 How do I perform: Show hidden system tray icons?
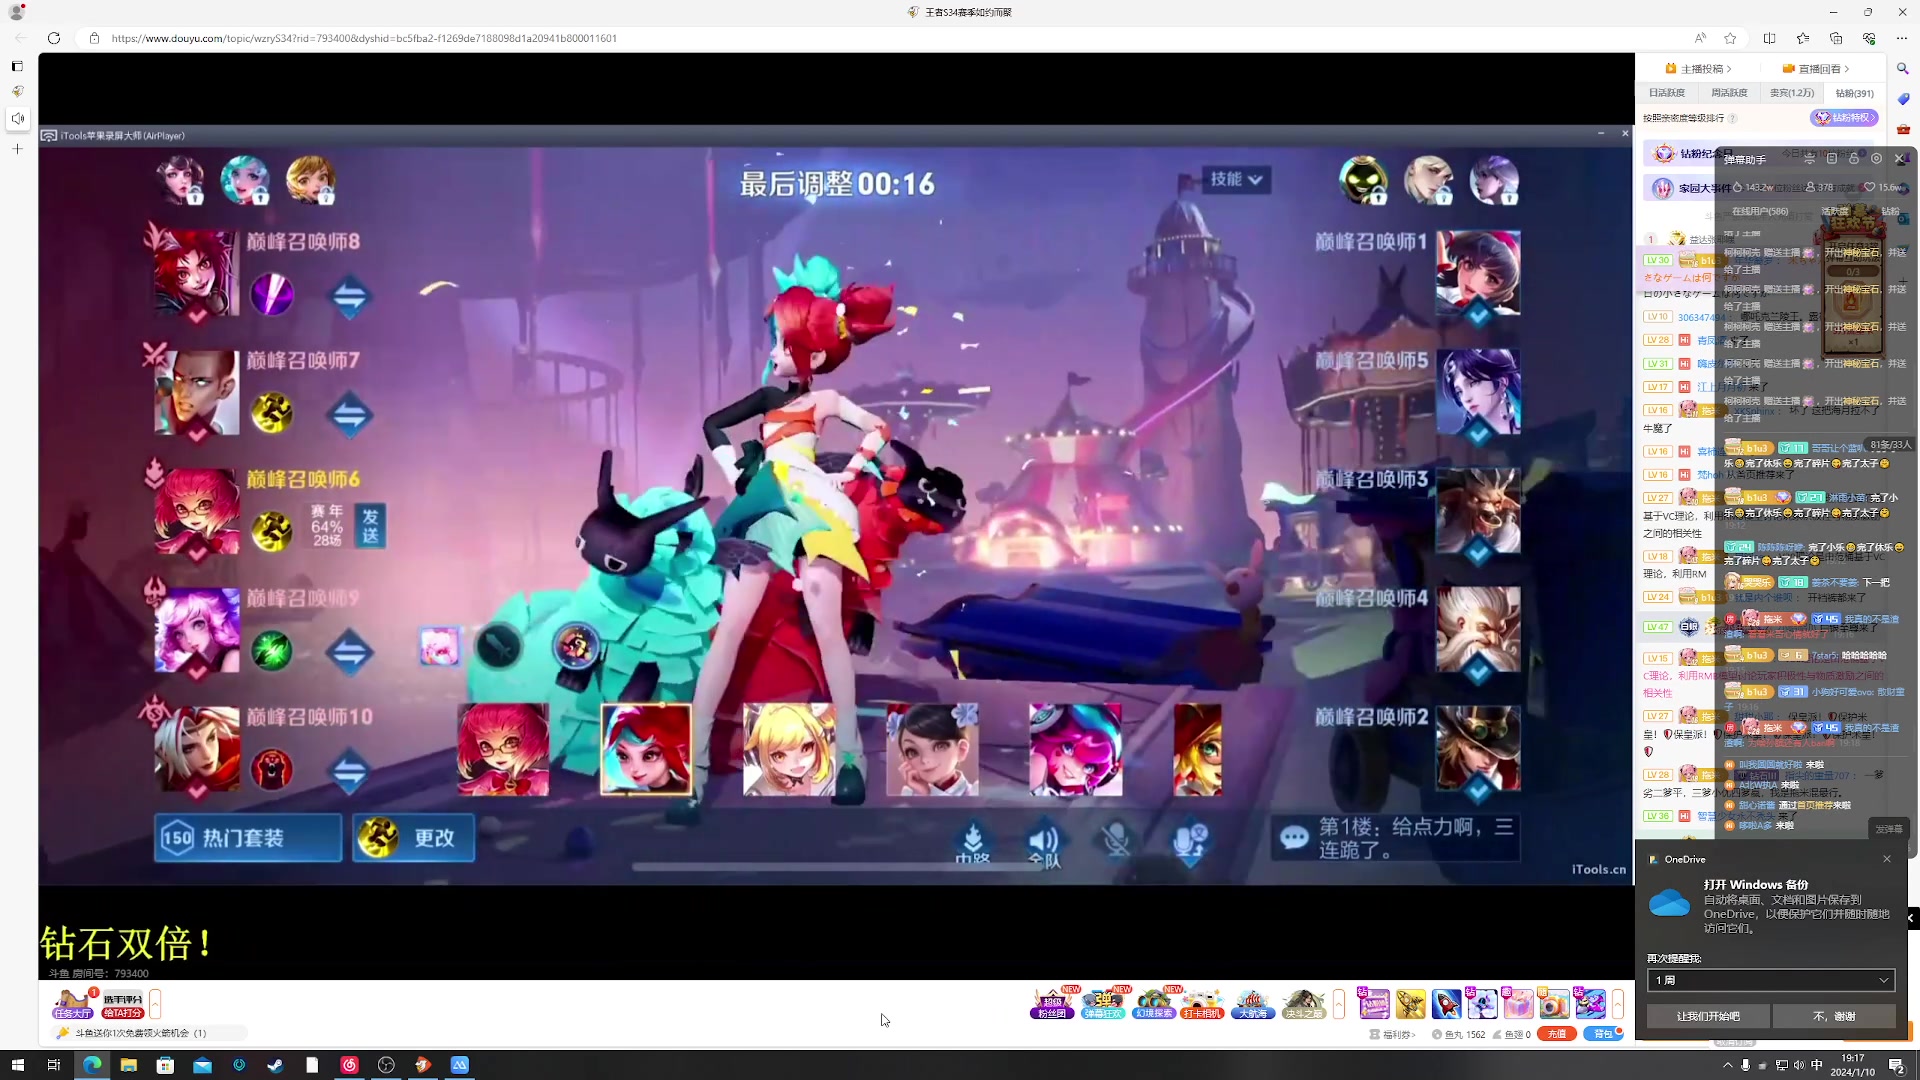point(1727,1065)
